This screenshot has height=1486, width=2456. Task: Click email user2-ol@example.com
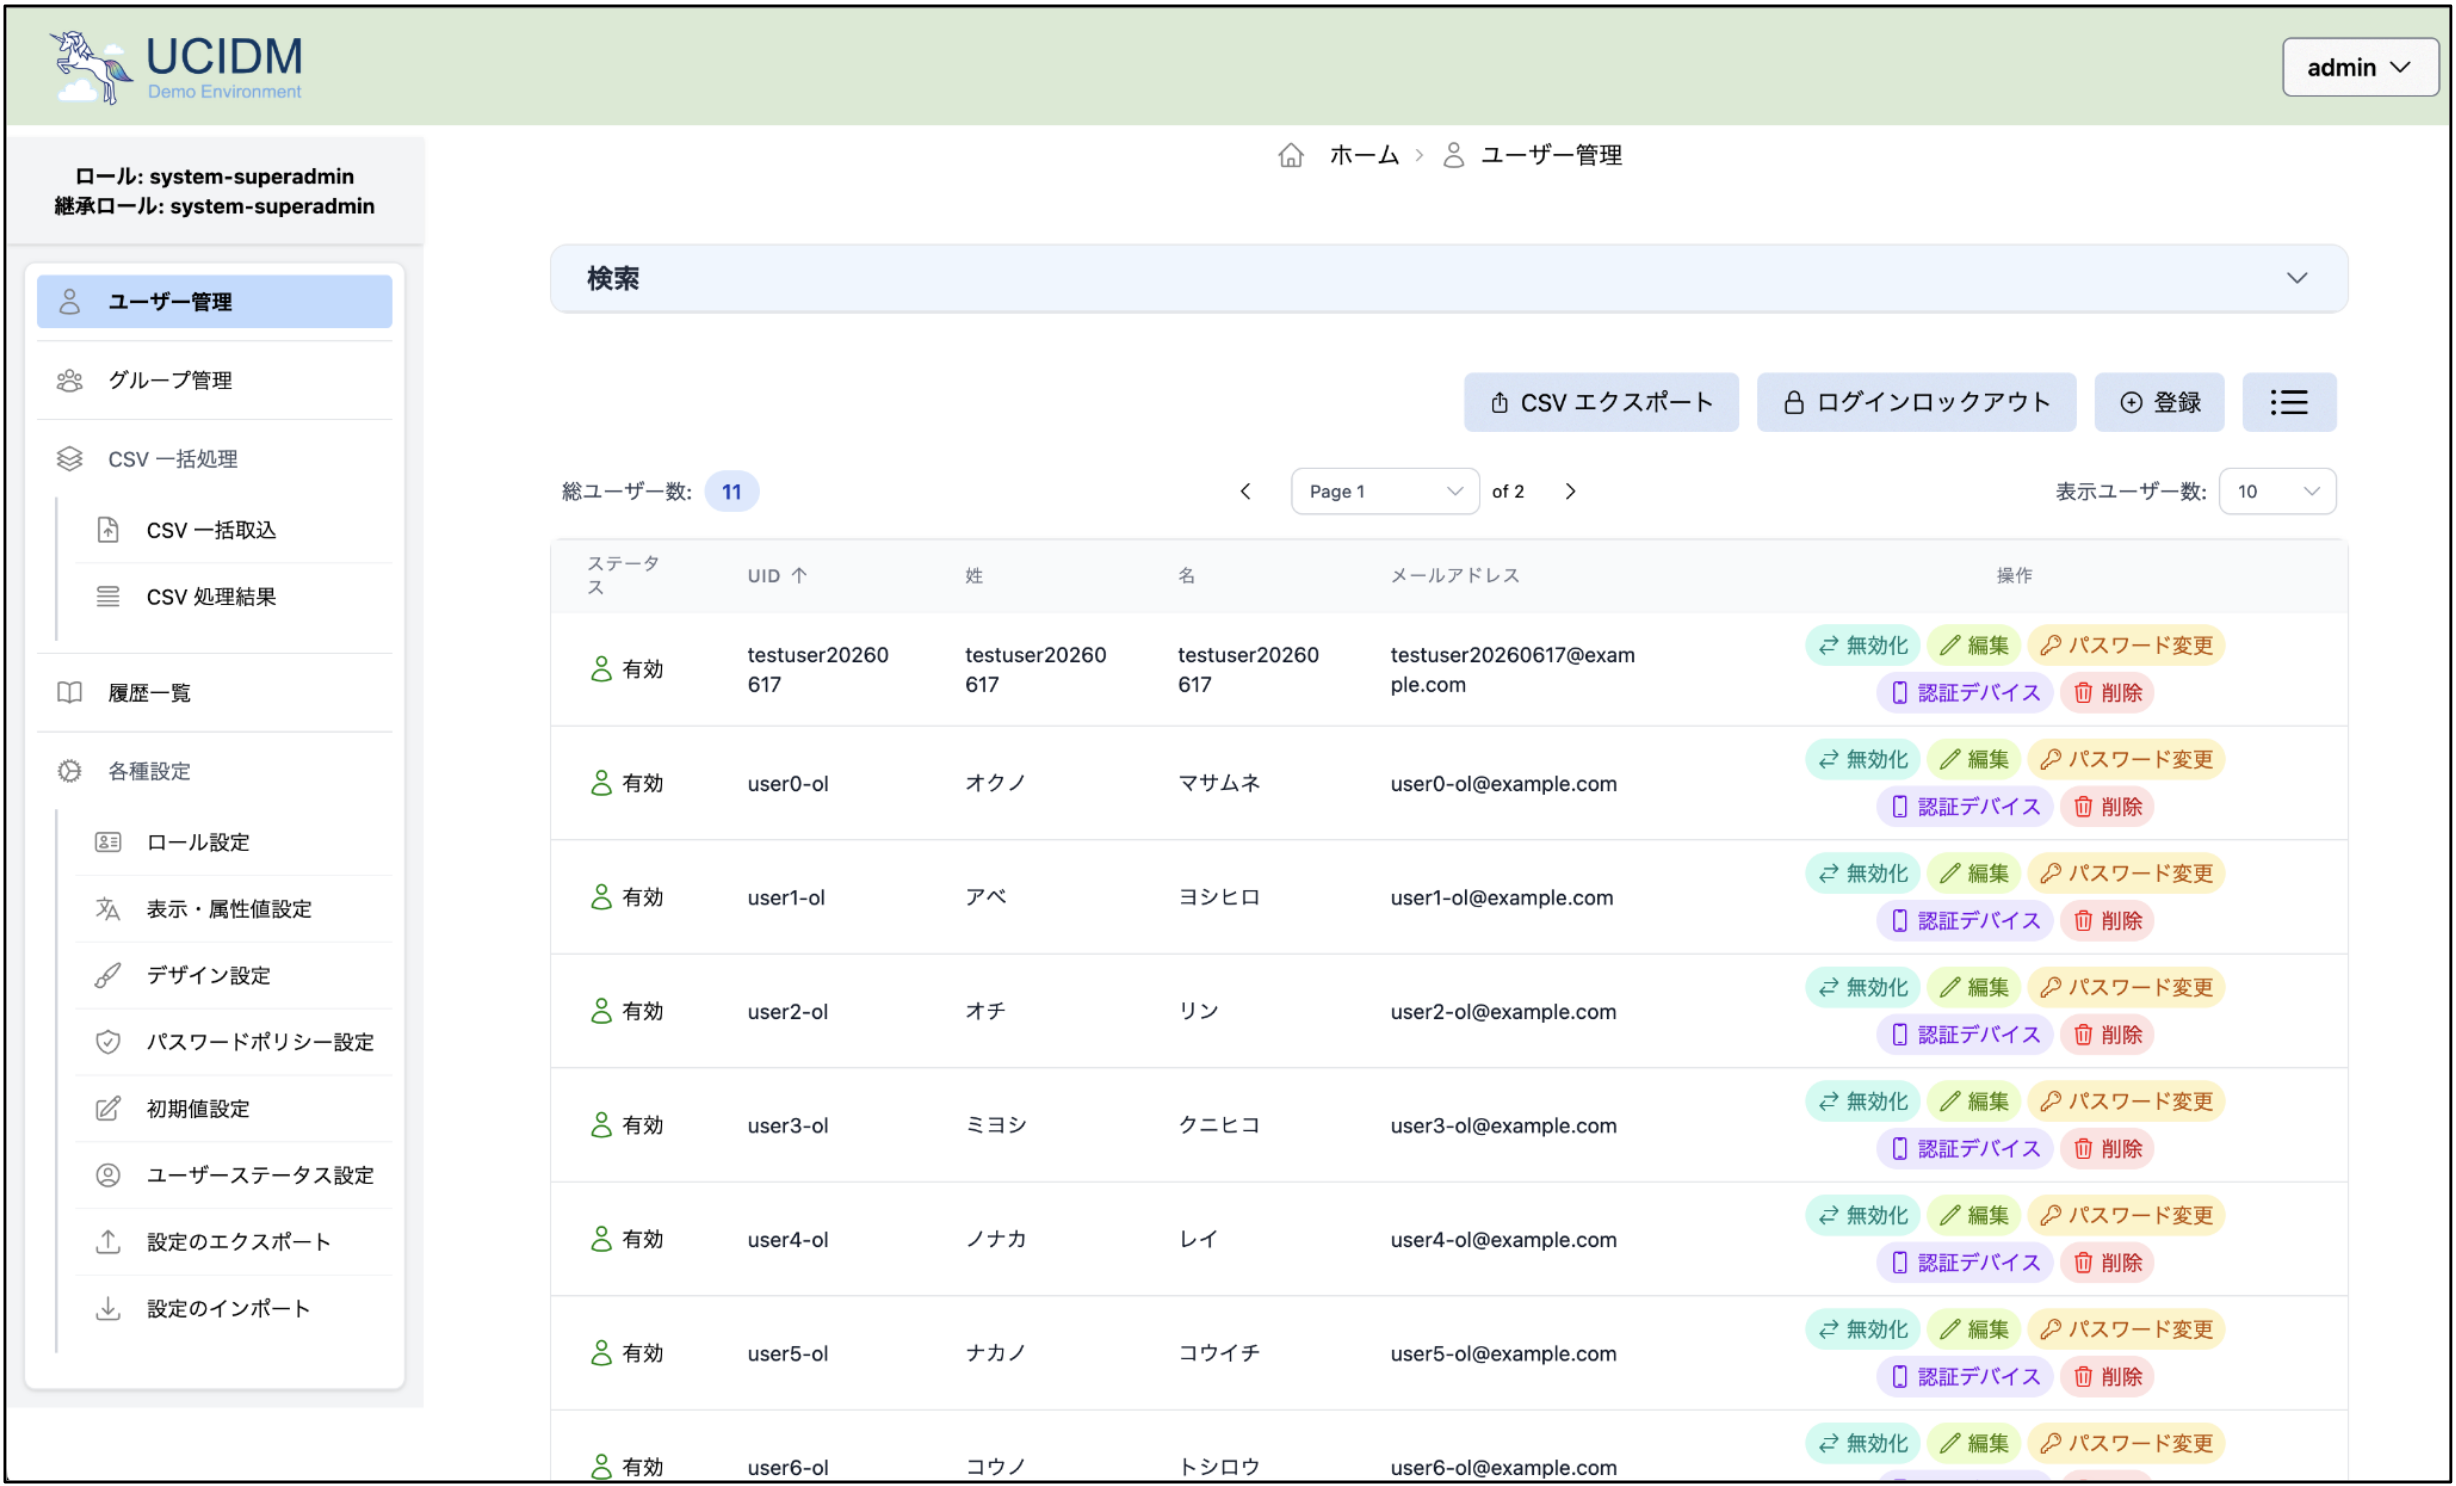pos(1503,1011)
